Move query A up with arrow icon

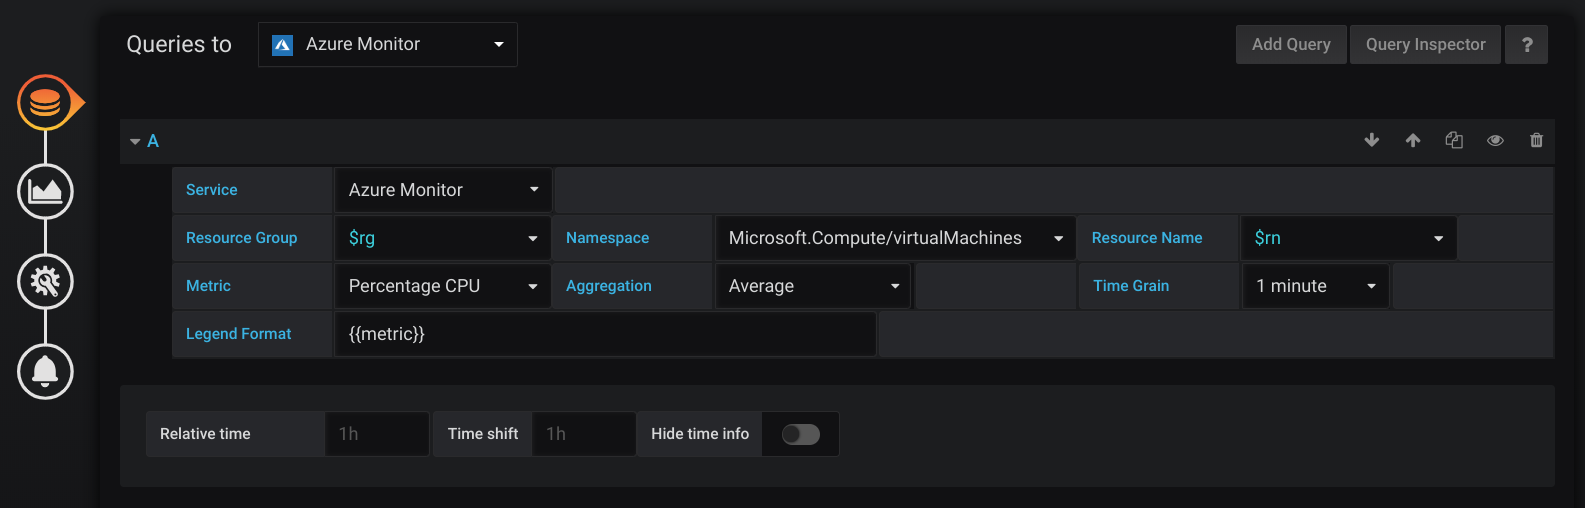point(1413,141)
